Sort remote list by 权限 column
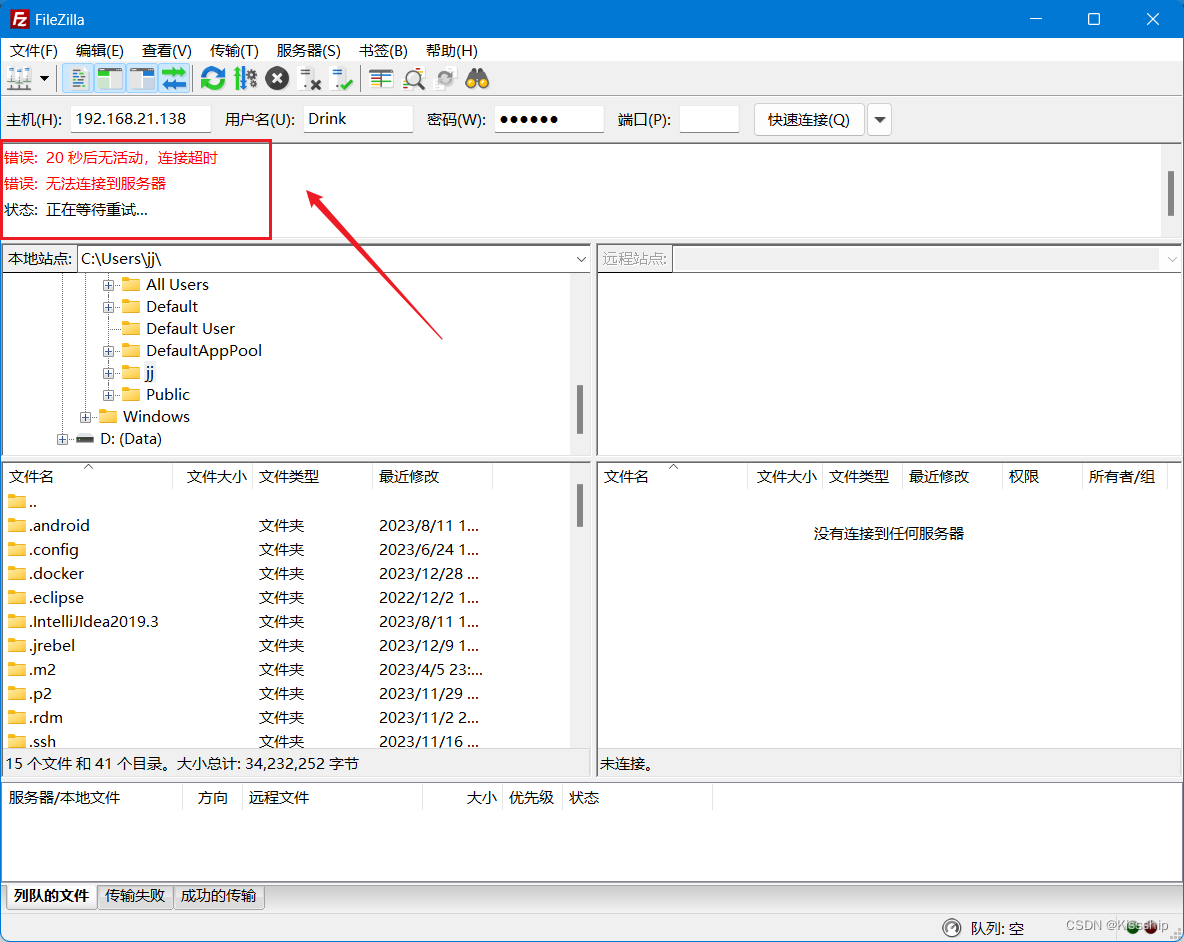The width and height of the screenshot is (1184, 942). pyautogui.click(x=1042, y=476)
